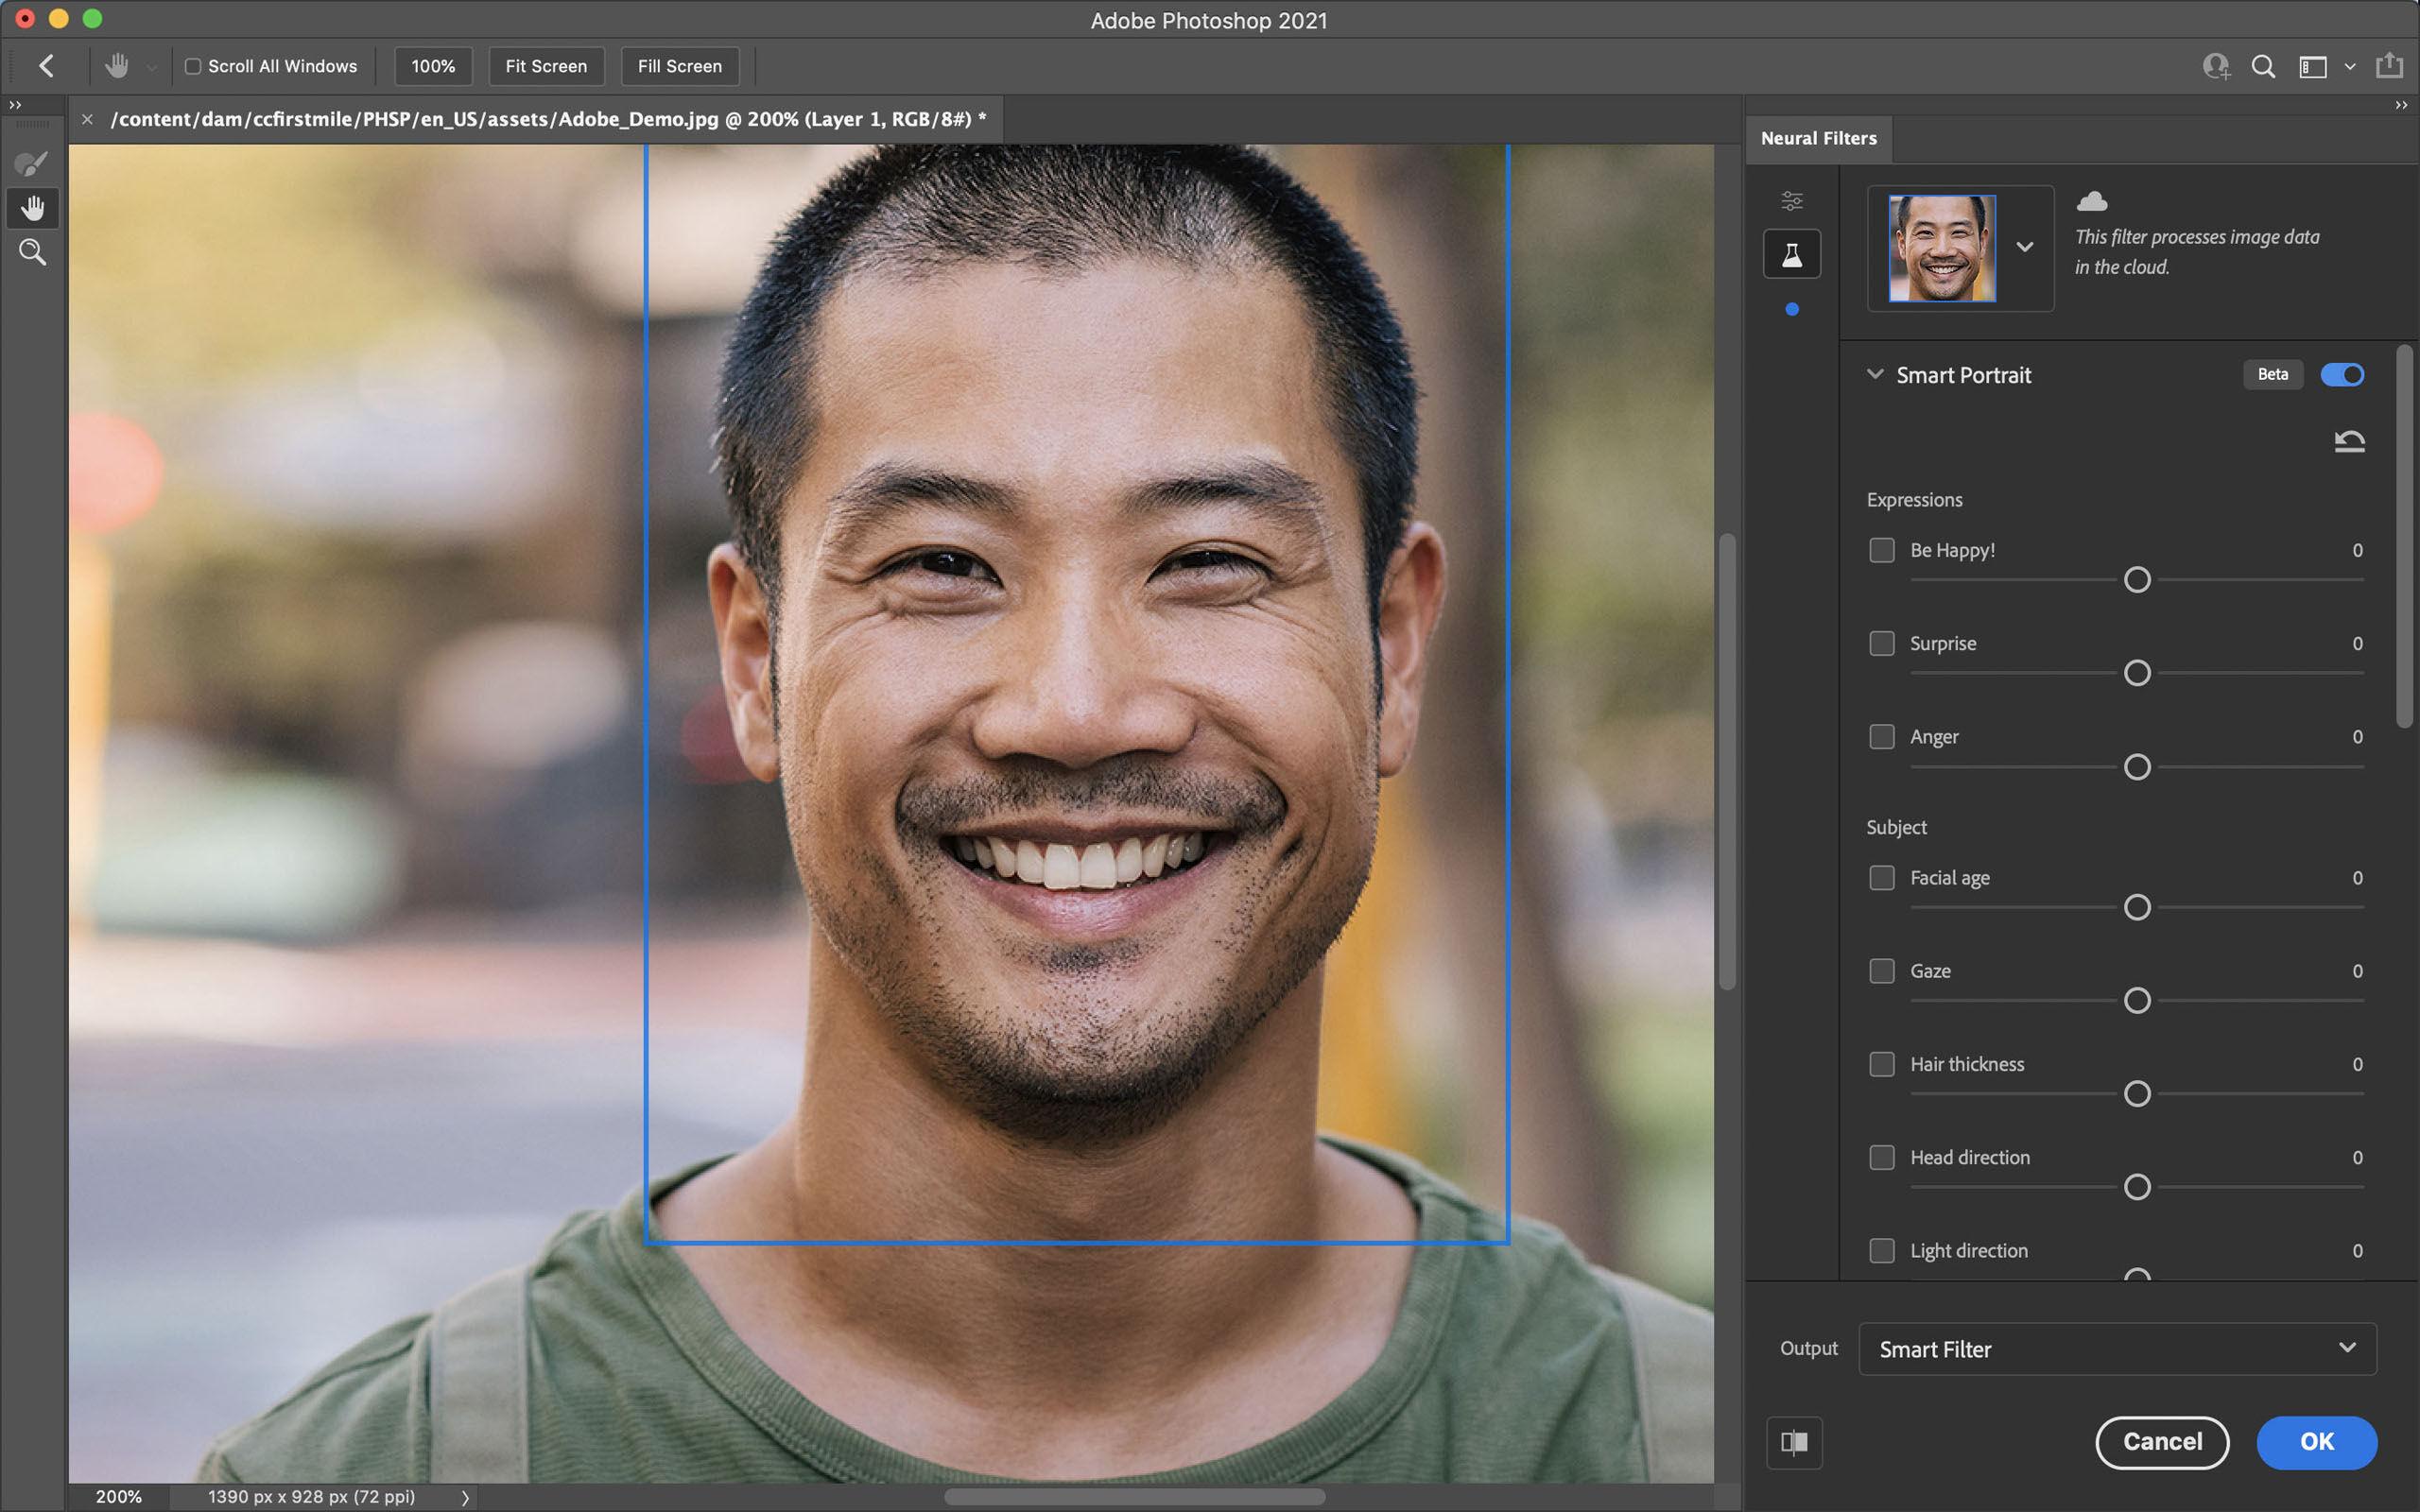
Task: Expand the face detection thumbnail dropdown
Action: (2025, 244)
